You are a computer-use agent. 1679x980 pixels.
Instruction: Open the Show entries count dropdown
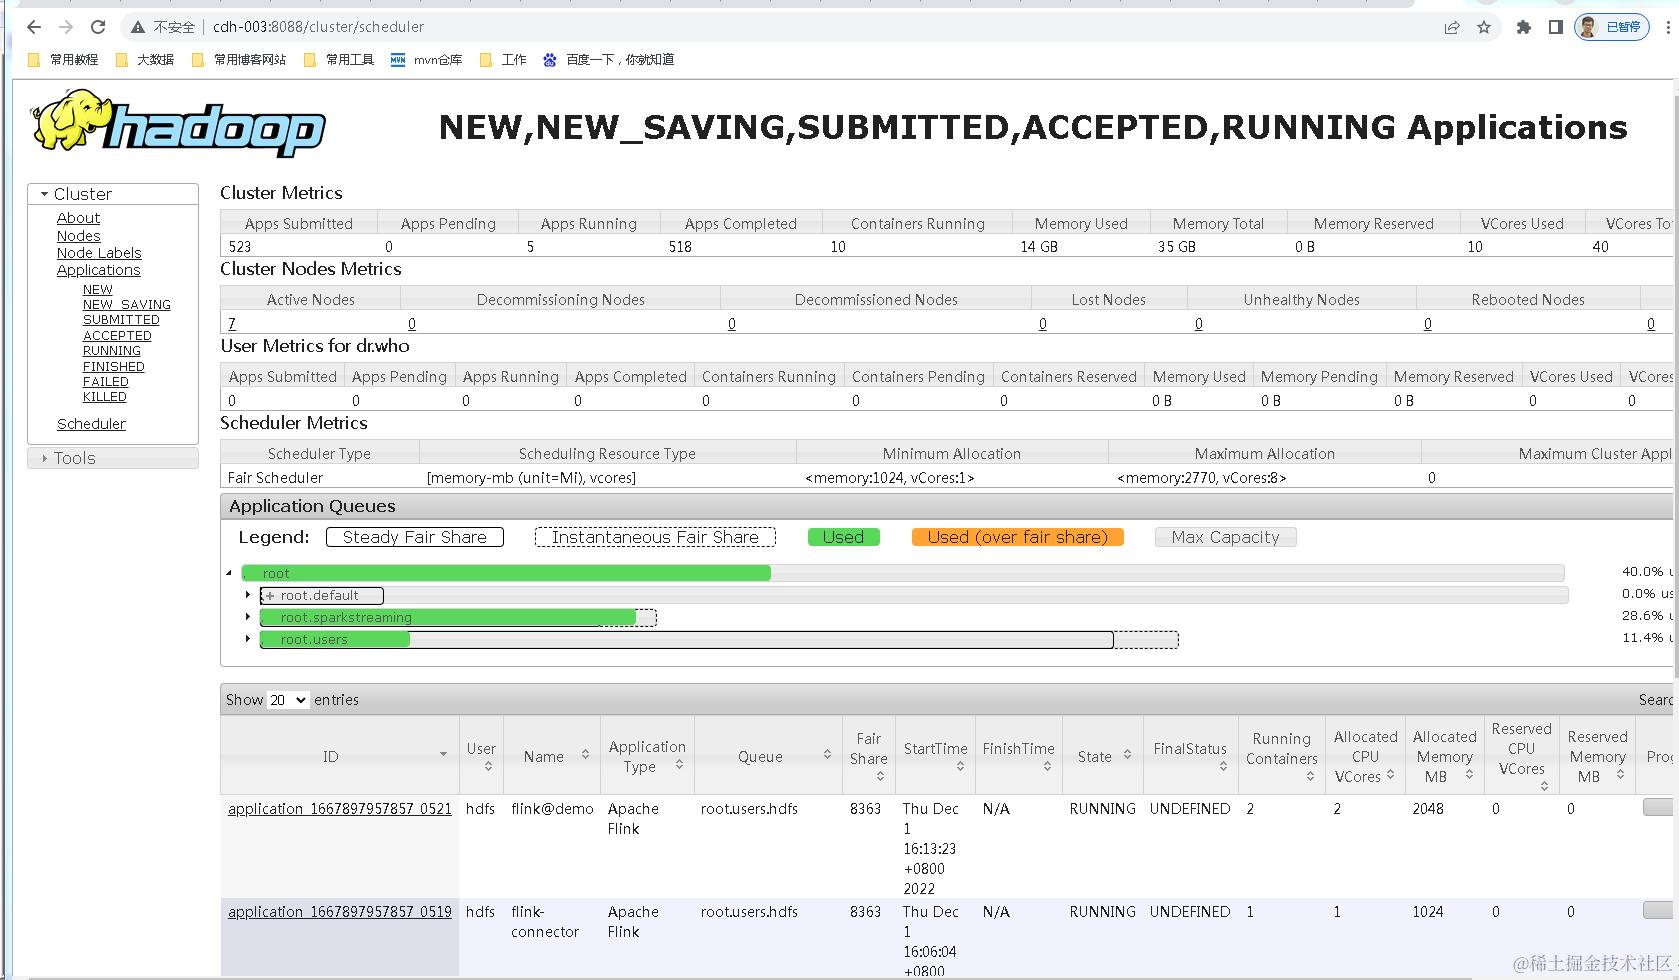click(x=288, y=700)
